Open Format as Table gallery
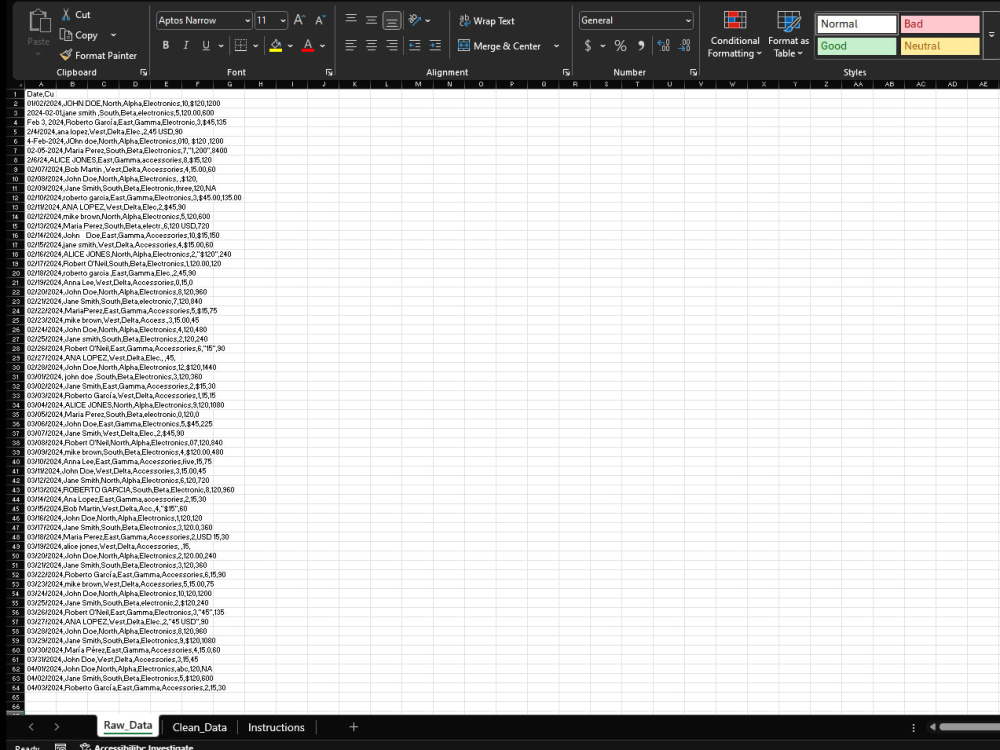Image resolution: width=1000 pixels, height=750 pixels. pyautogui.click(x=788, y=35)
